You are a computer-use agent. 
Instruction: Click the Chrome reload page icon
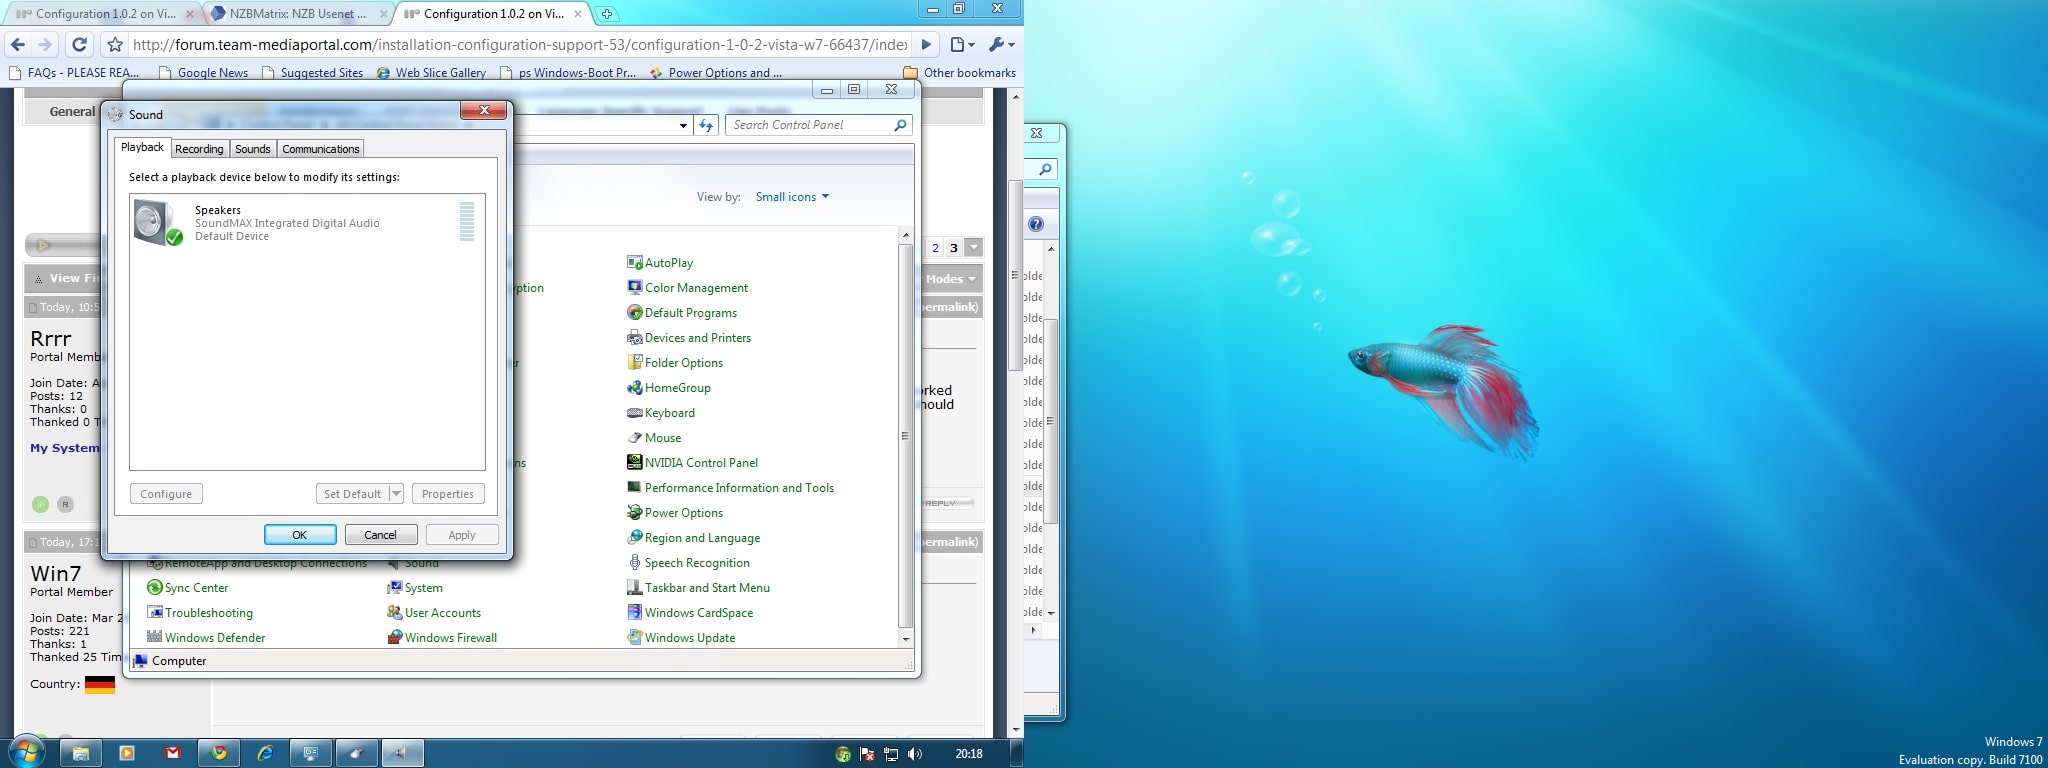(x=79, y=44)
